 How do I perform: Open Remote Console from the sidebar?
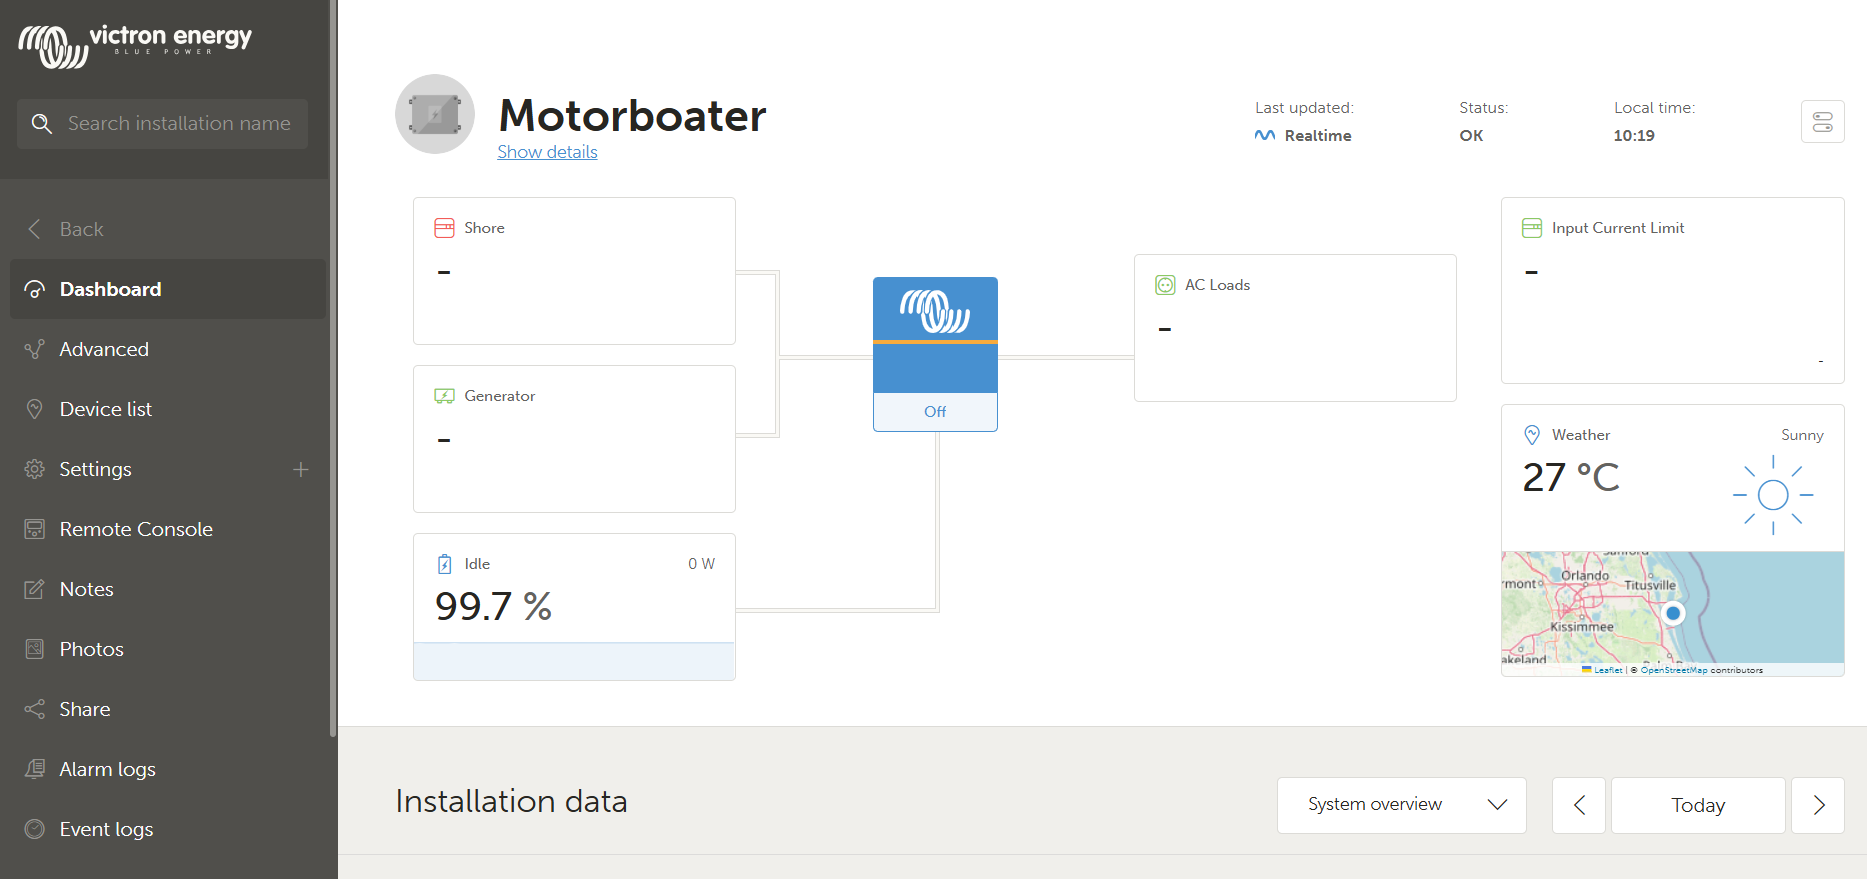[x=136, y=529]
